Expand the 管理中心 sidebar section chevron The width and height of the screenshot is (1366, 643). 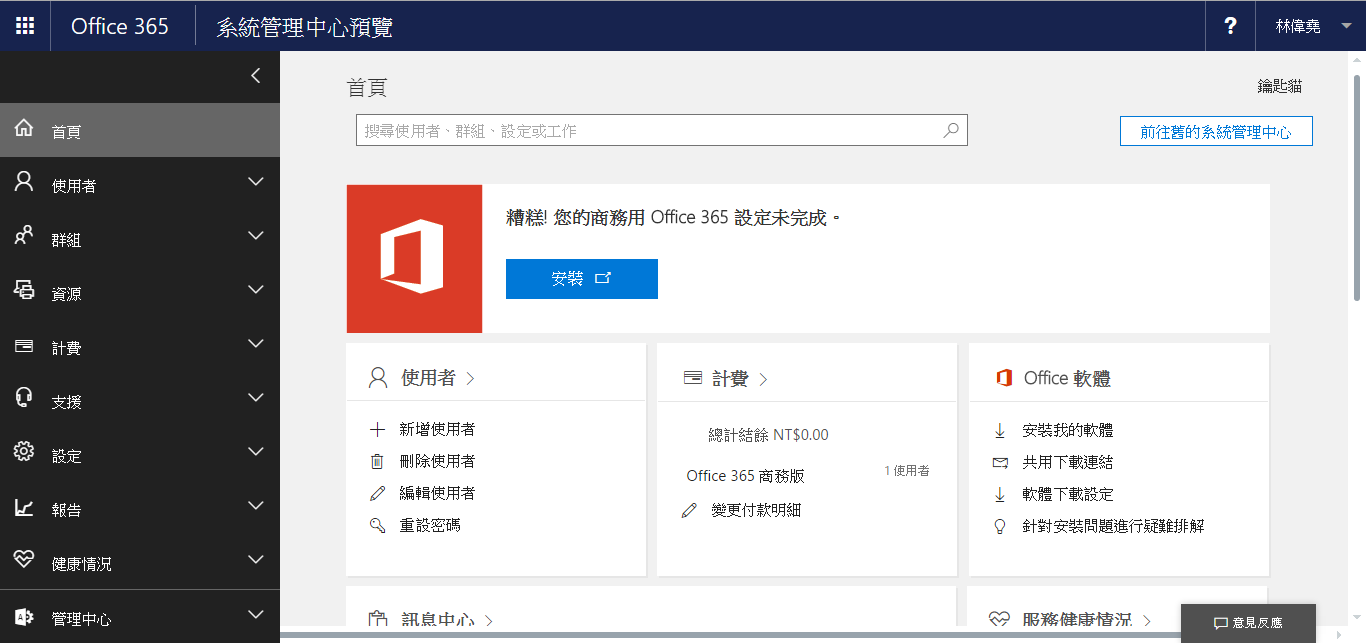pyautogui.click(x=256, y=615)
